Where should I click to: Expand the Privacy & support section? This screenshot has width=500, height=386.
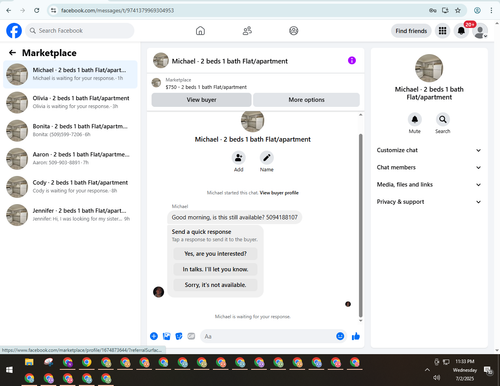429,202
